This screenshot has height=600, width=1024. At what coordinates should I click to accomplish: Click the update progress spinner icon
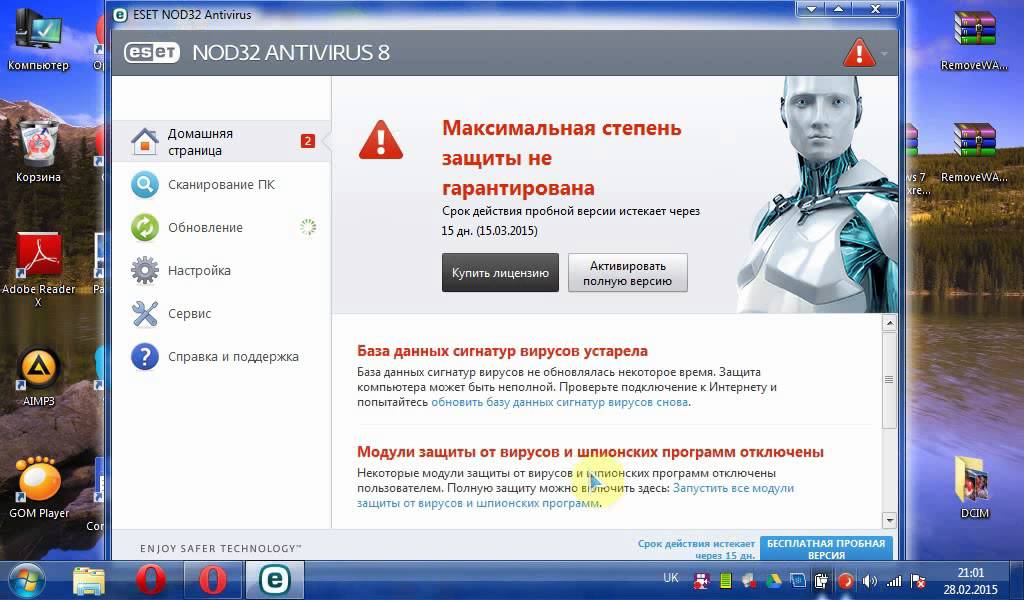pyautogui.click(x=308, y=227)
